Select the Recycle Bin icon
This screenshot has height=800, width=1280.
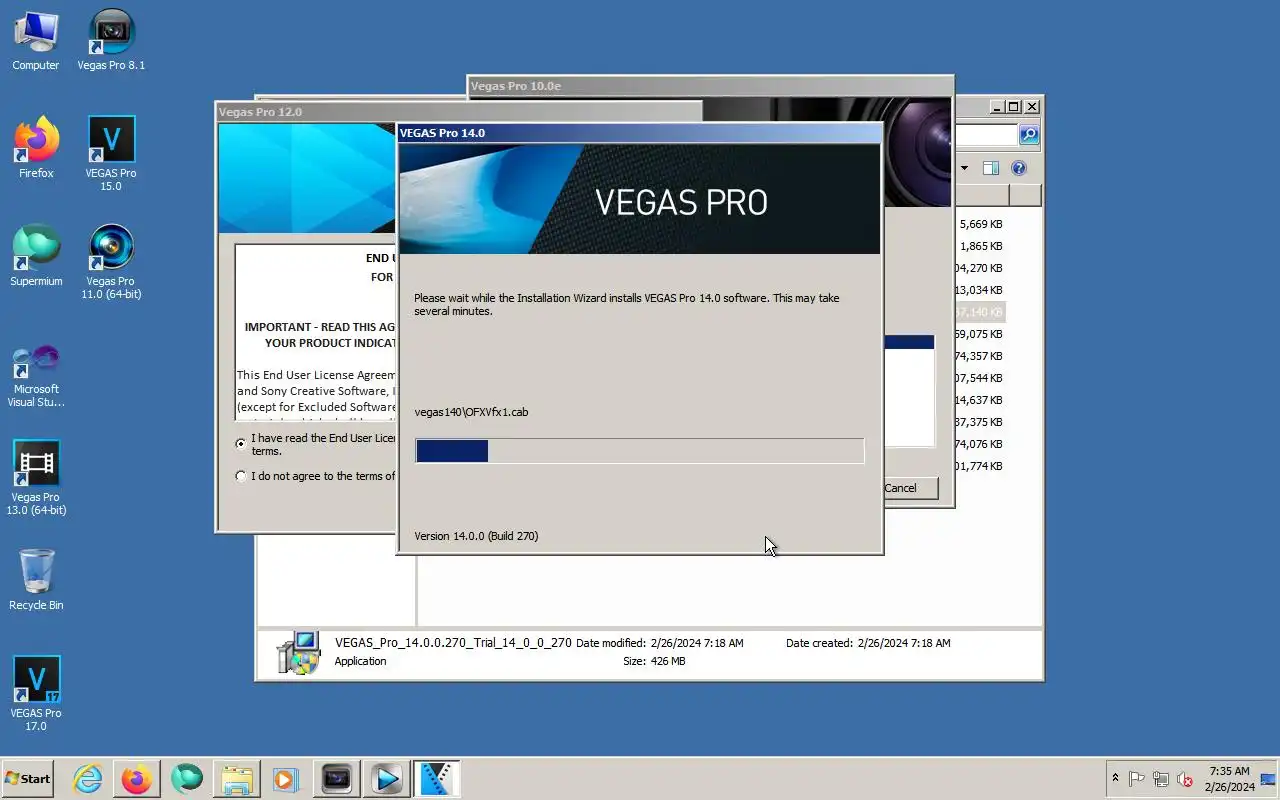click(x=36, y=580)
